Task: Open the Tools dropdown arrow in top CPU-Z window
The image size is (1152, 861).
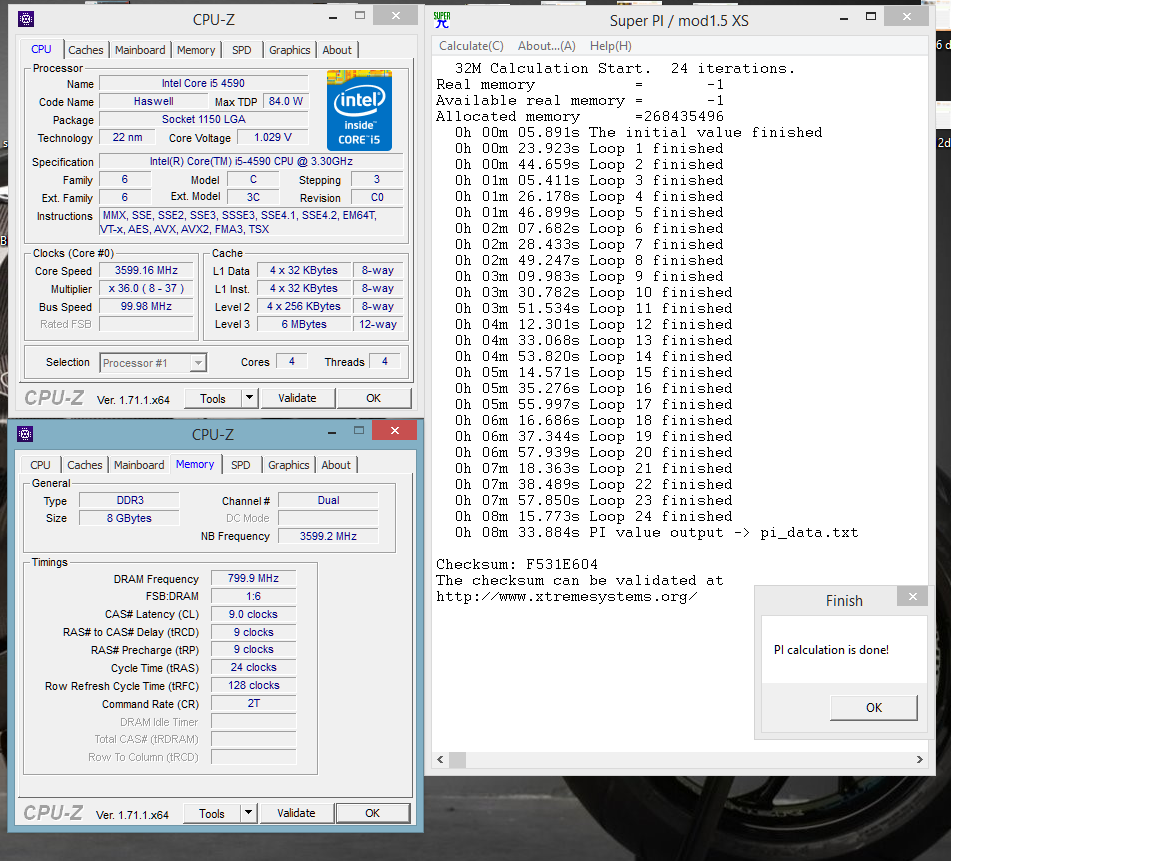Action: point(249,398)
